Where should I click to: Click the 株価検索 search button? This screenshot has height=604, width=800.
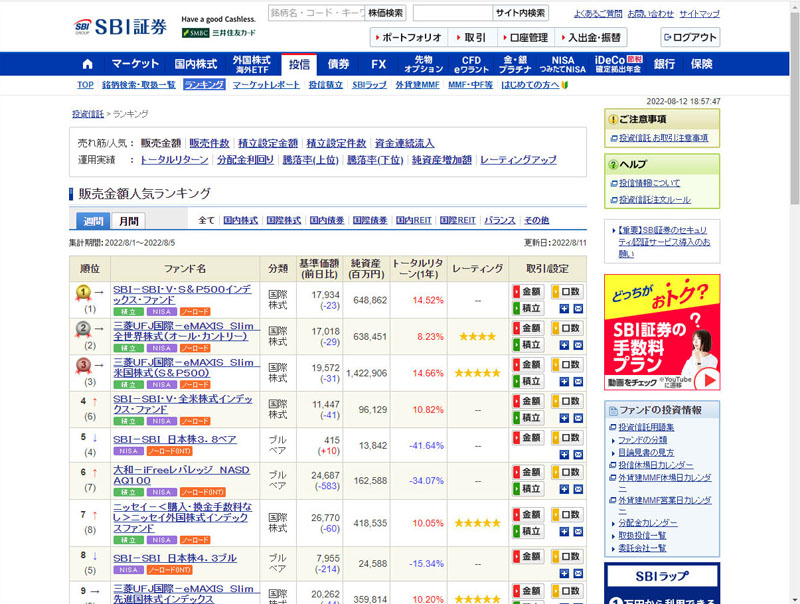coord(386,13)
